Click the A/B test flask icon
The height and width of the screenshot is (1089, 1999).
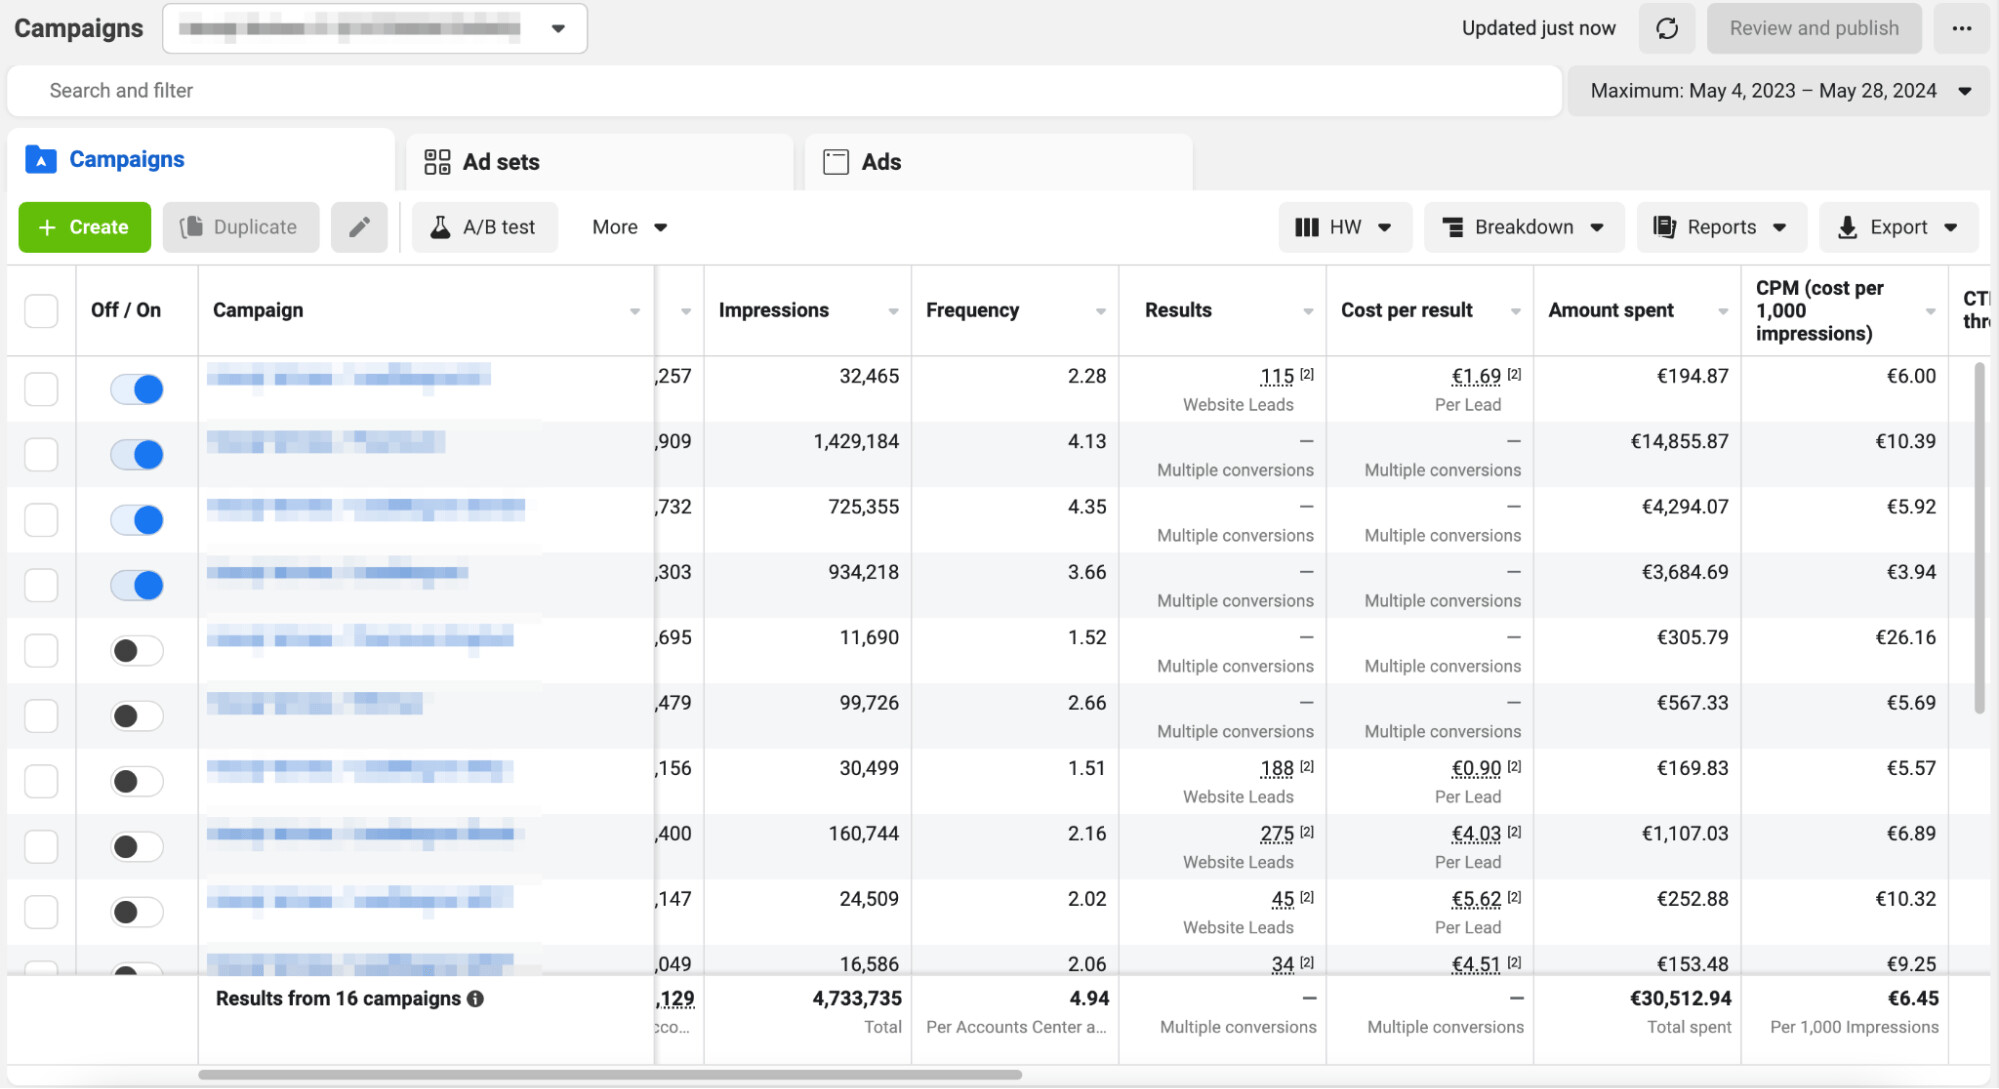click(x=440, y=227)
